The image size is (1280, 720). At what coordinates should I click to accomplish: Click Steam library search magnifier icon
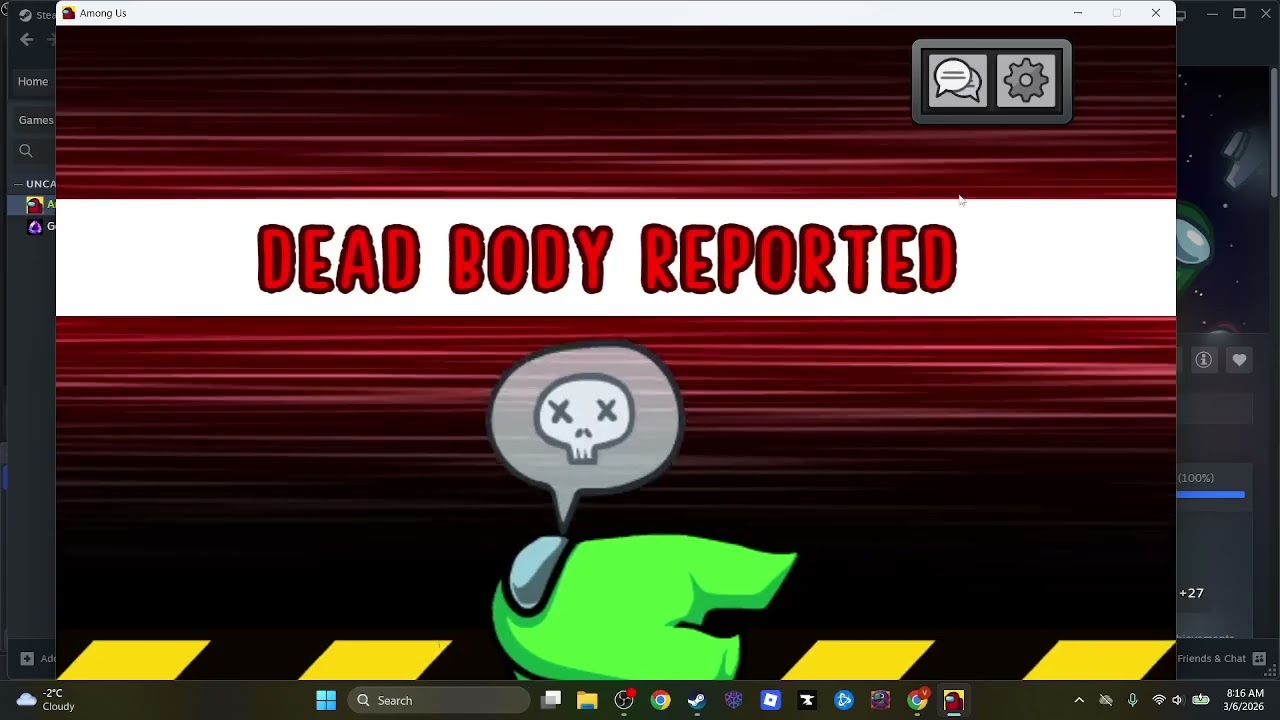click(26, 151)
